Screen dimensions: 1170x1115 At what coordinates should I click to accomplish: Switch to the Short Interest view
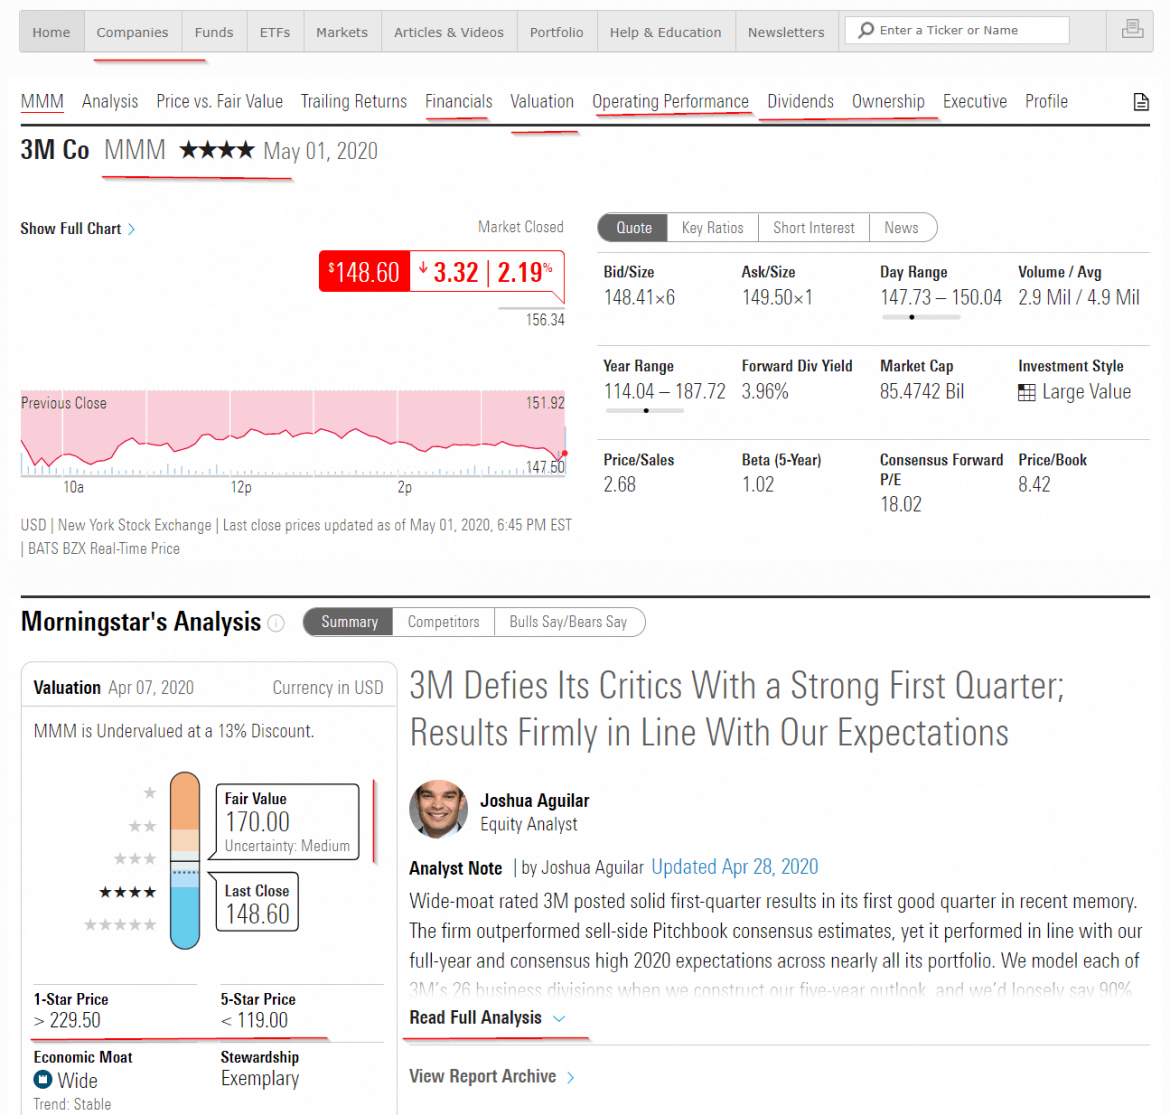coord(813,227)
